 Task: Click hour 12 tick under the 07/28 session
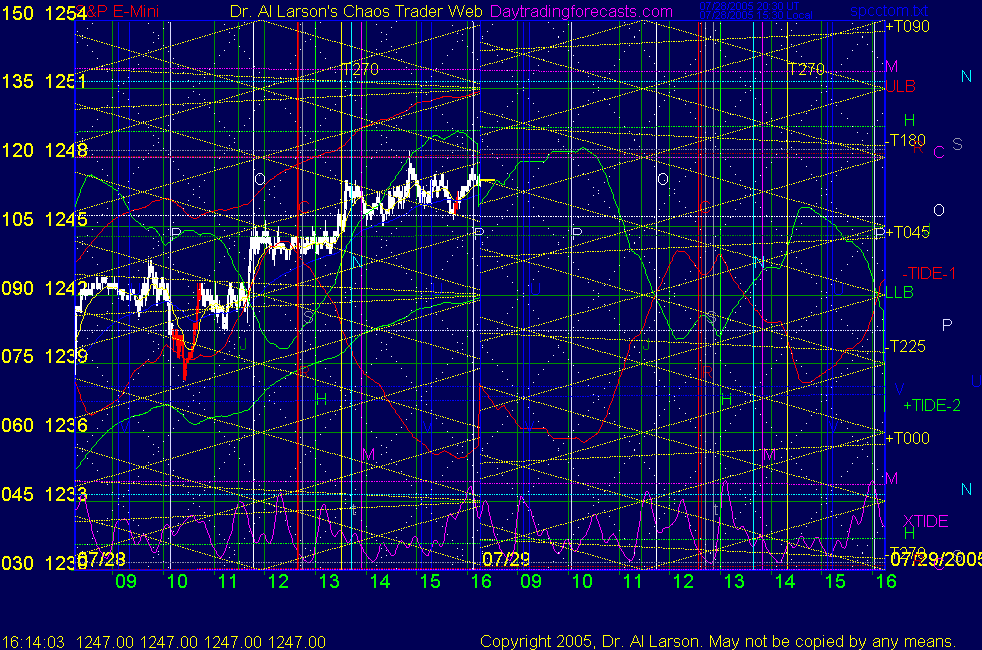278,581
